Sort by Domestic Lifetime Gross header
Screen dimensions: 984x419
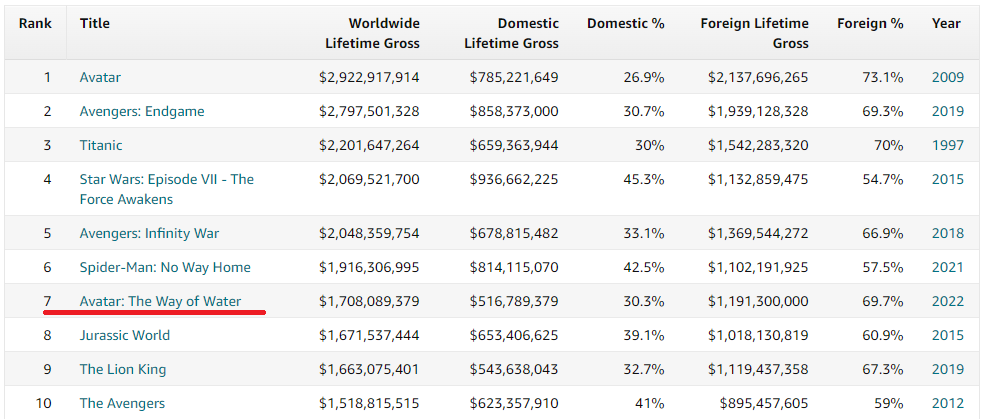512,33
